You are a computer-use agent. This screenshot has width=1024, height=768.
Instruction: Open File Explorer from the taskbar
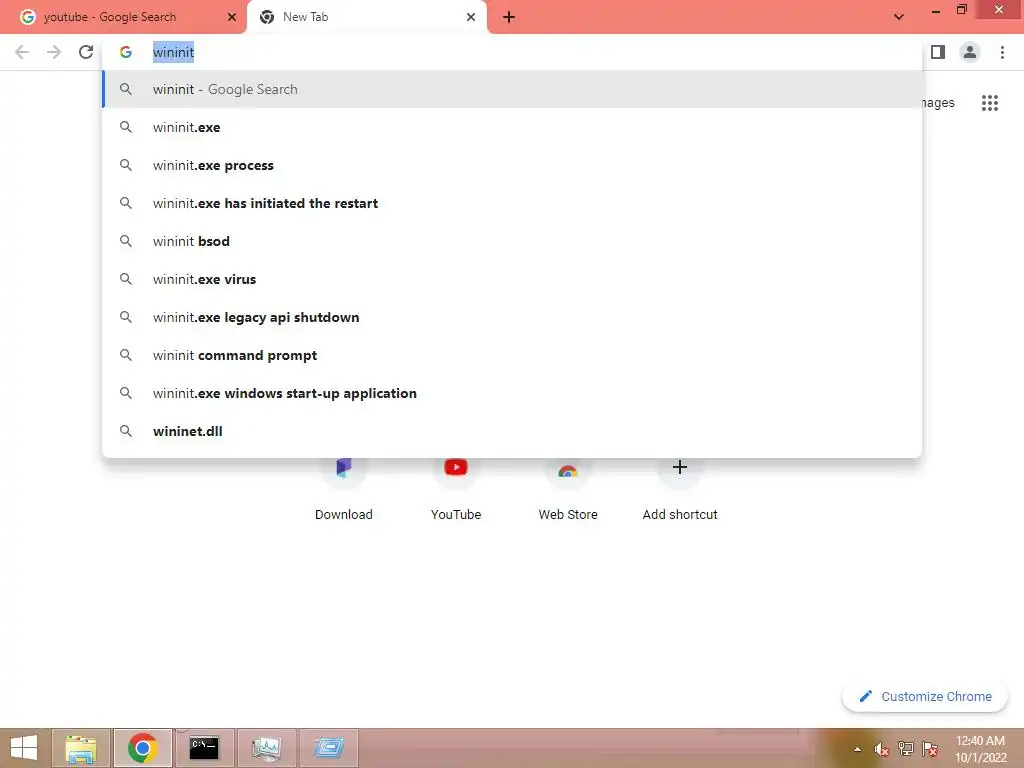[x=81, y=748]
